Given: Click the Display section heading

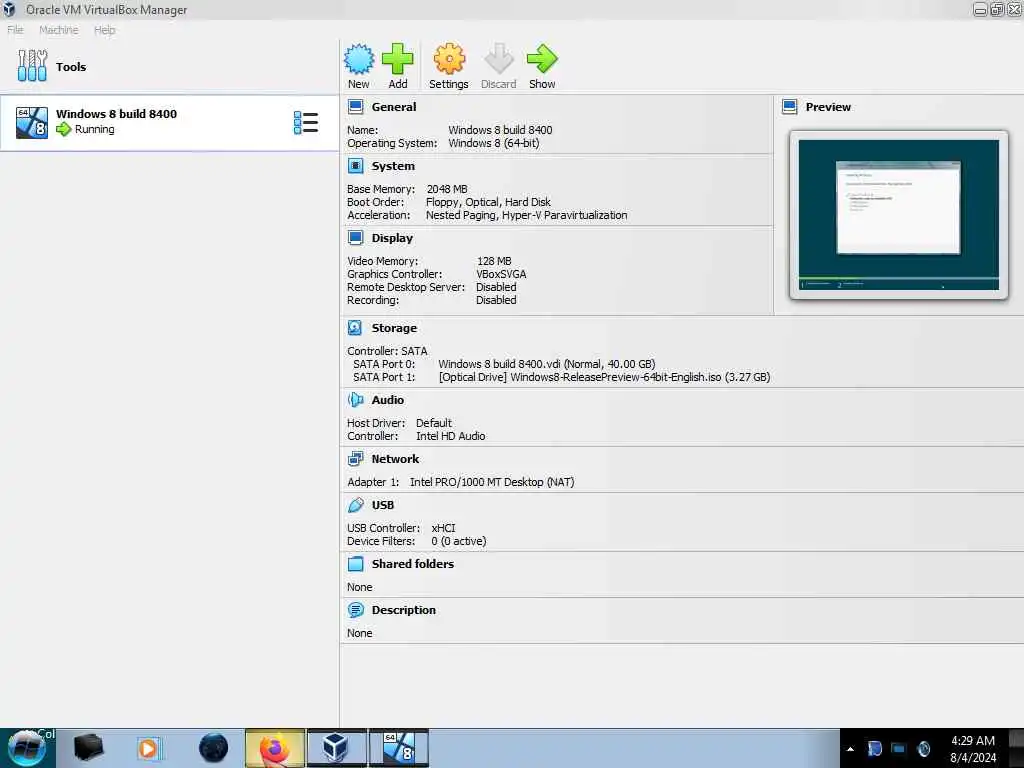Looking at the screenshot, I should click(392, 238).
